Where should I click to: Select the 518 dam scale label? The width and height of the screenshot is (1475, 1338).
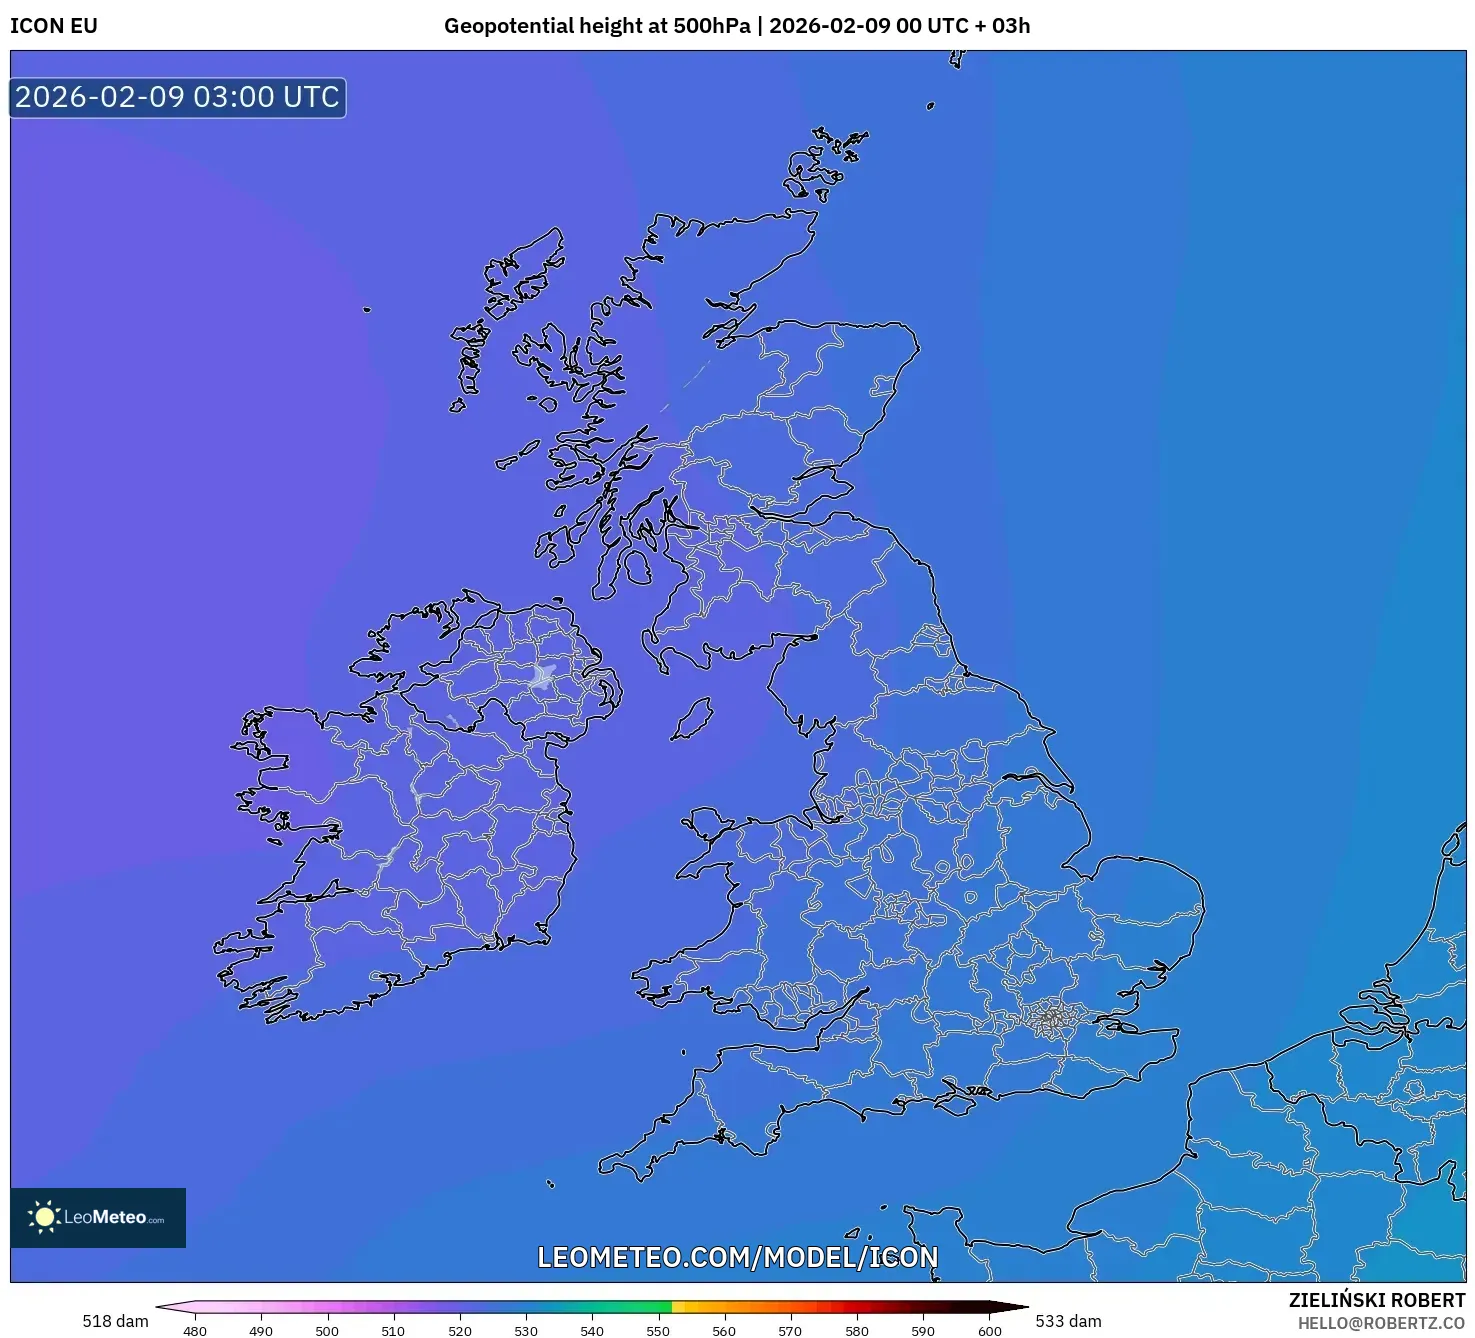click(x=116, y=1321)
